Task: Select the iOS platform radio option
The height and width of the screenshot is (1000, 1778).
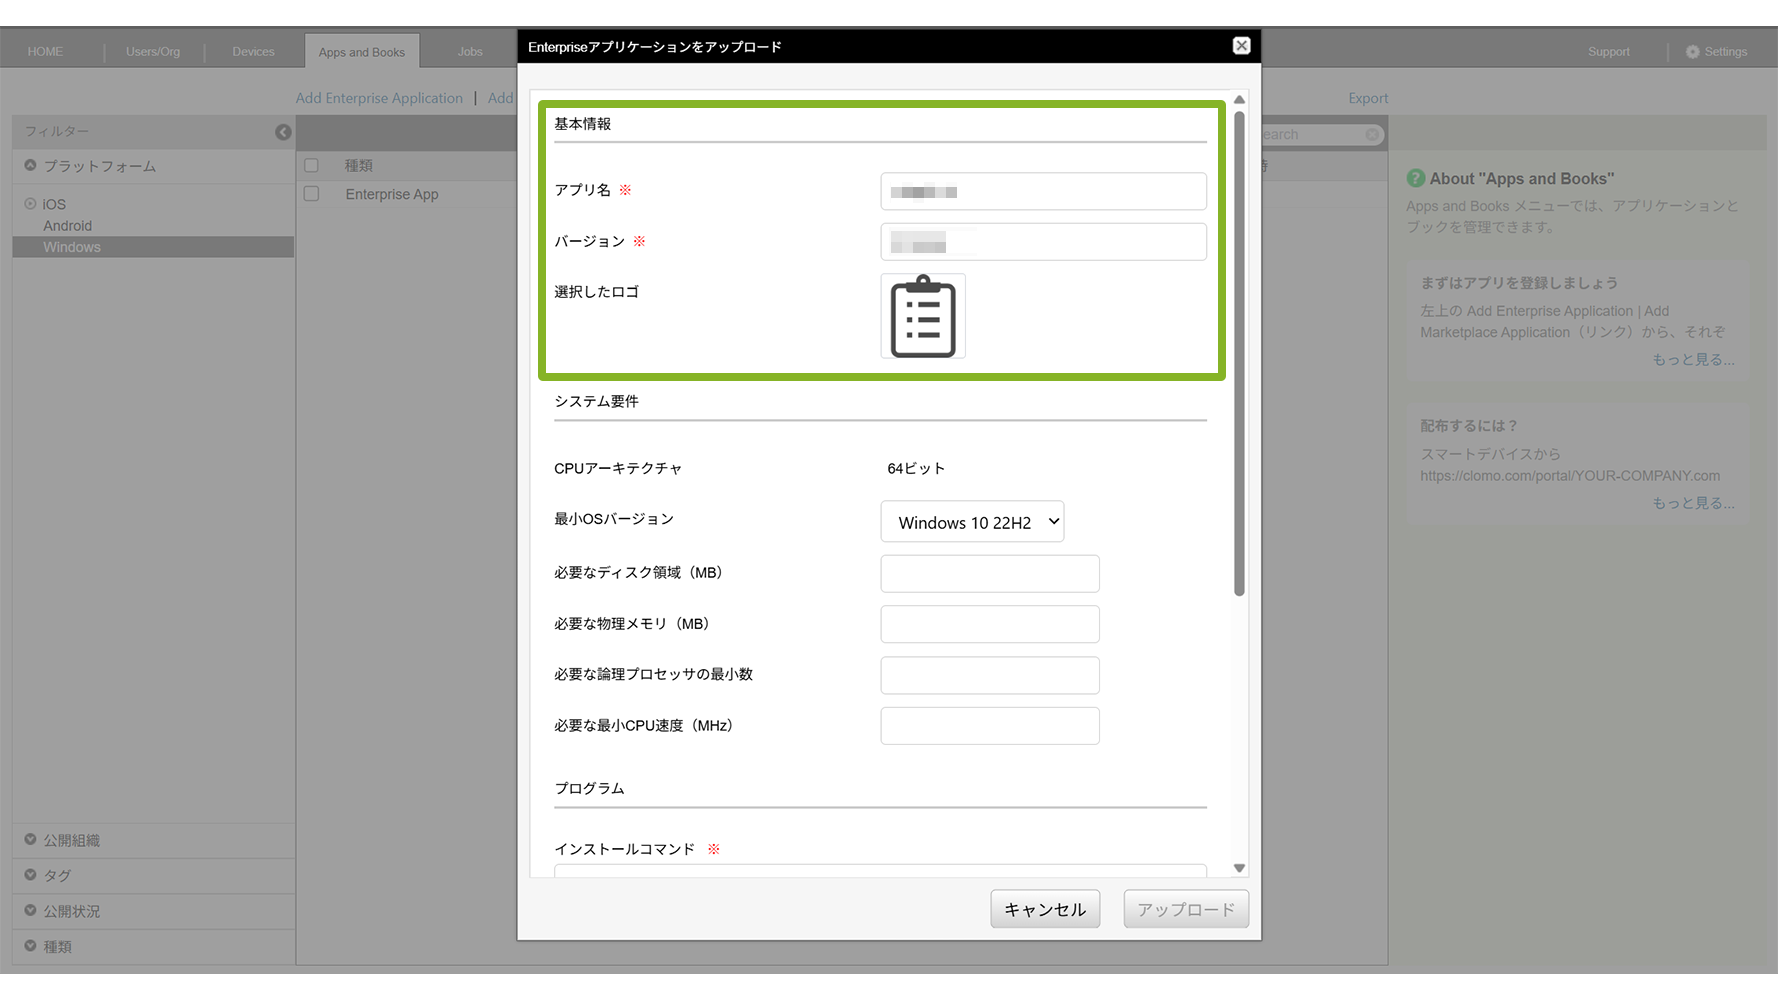Action: point(30,204)
